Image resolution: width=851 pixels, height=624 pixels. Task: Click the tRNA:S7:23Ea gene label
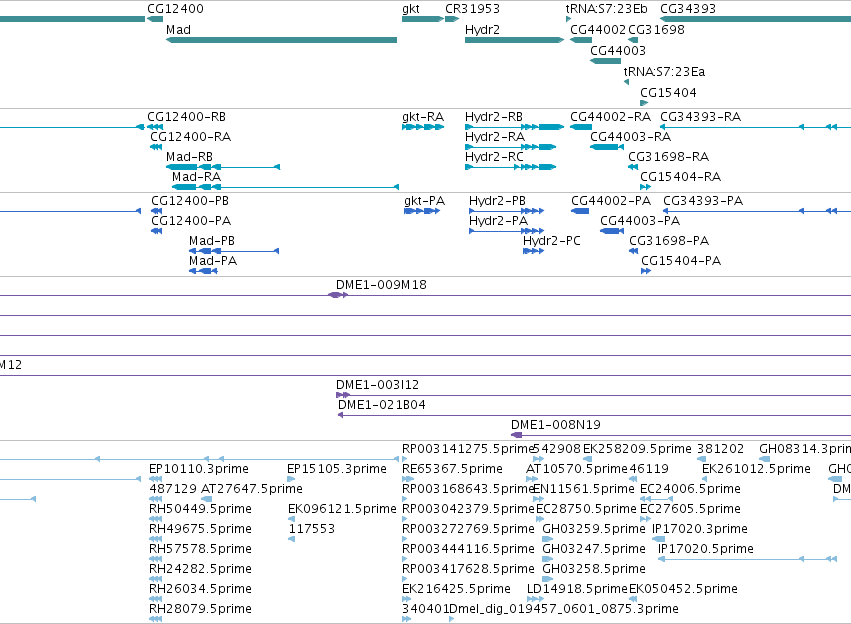(x=664, y=72)
